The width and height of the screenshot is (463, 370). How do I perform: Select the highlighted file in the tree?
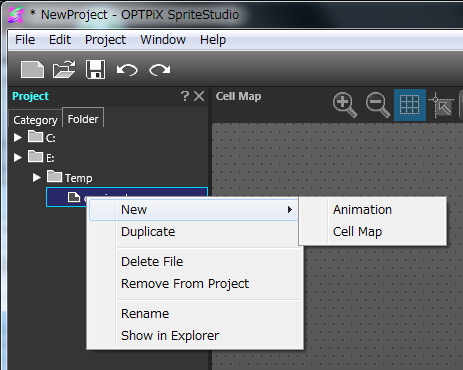[127, 197]
